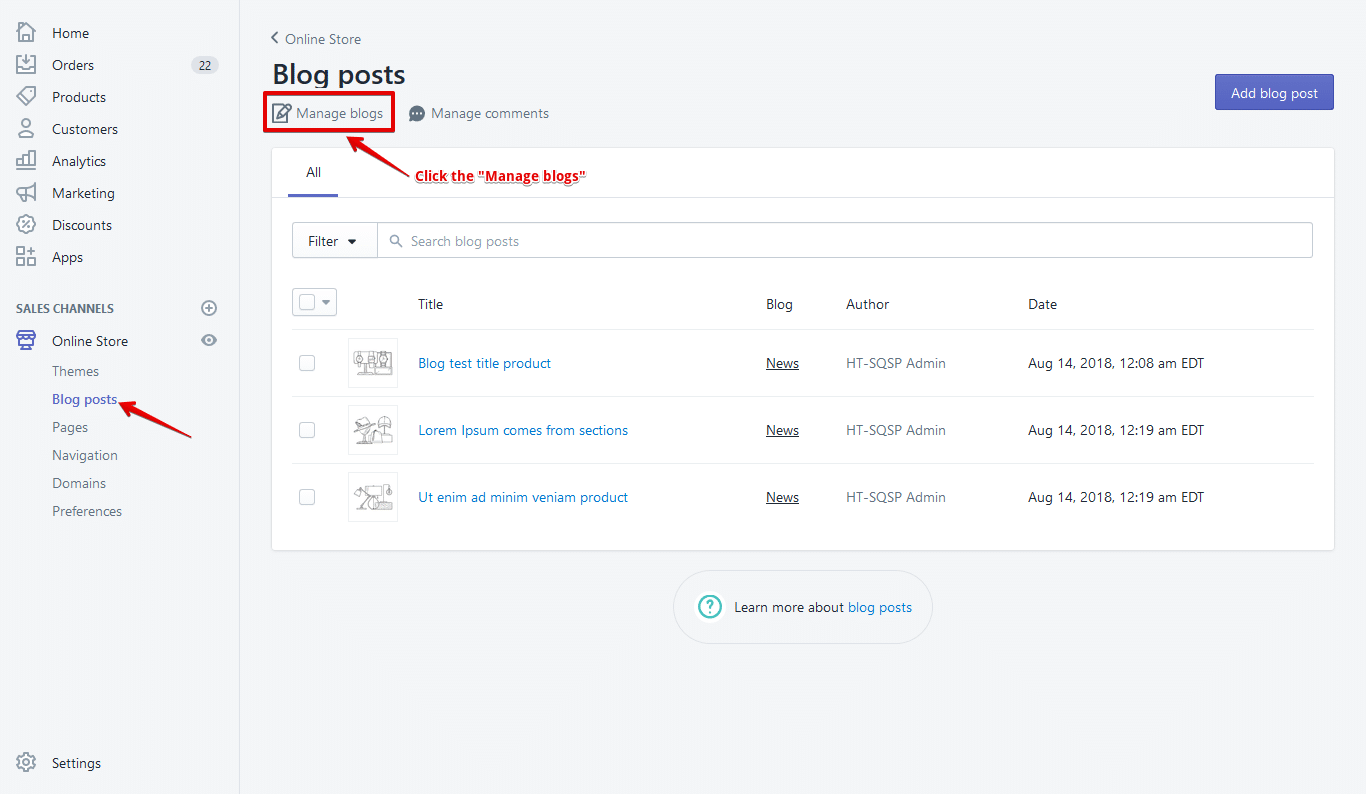
Task: Open the Analytics section
Action: tap(79, 160)
